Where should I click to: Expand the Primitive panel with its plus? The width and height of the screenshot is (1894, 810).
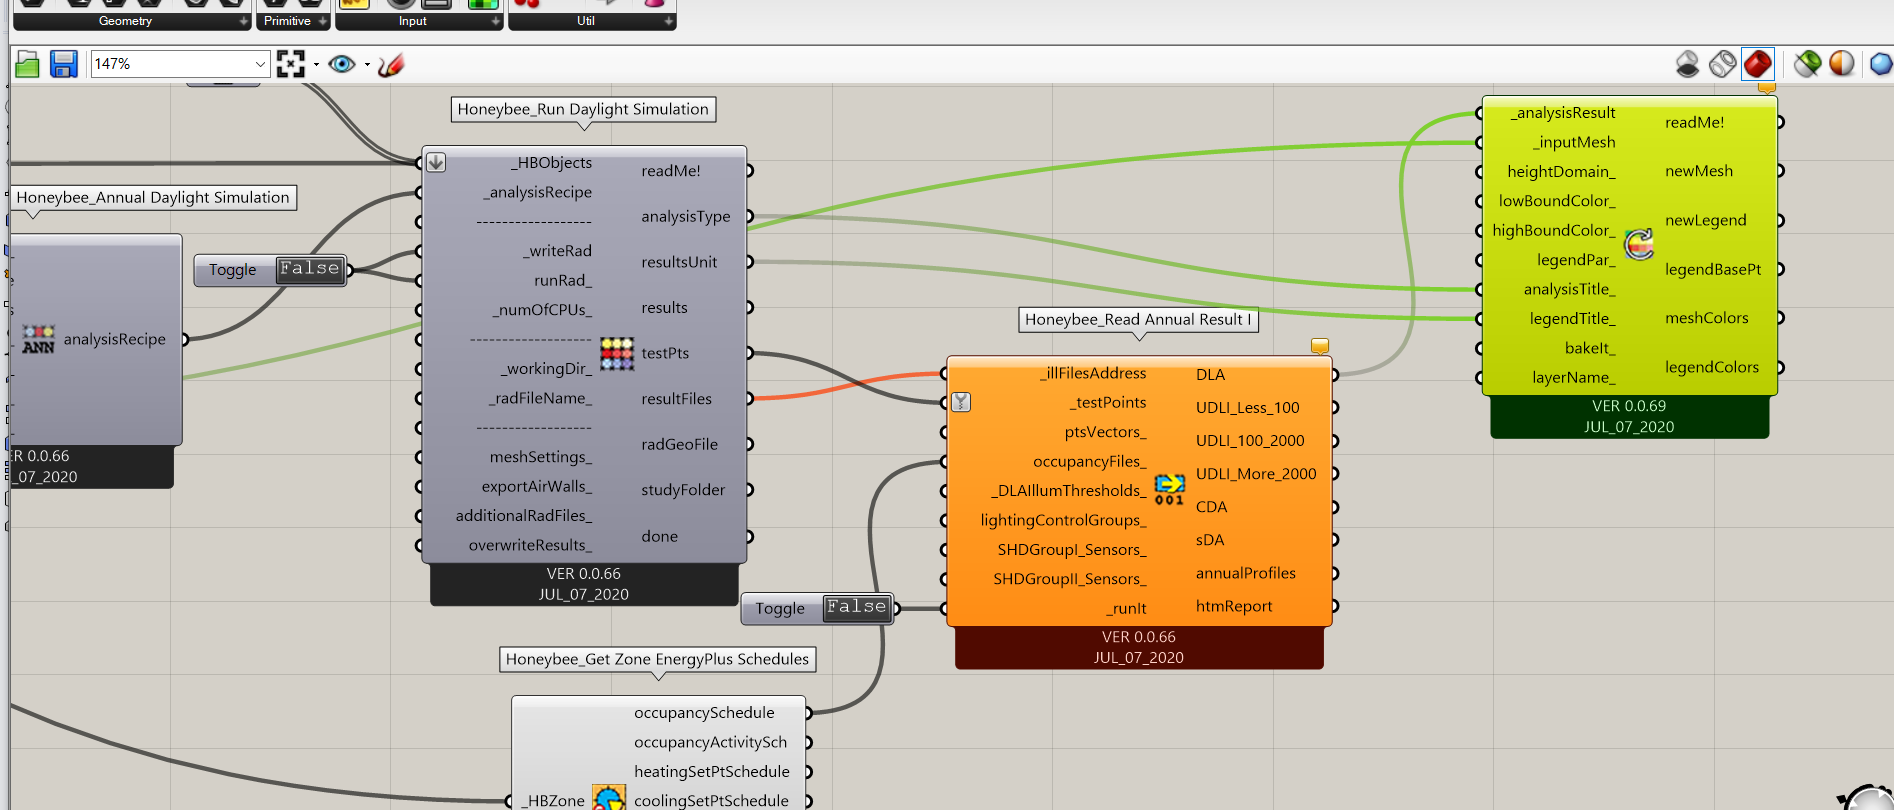coord(323,21)
